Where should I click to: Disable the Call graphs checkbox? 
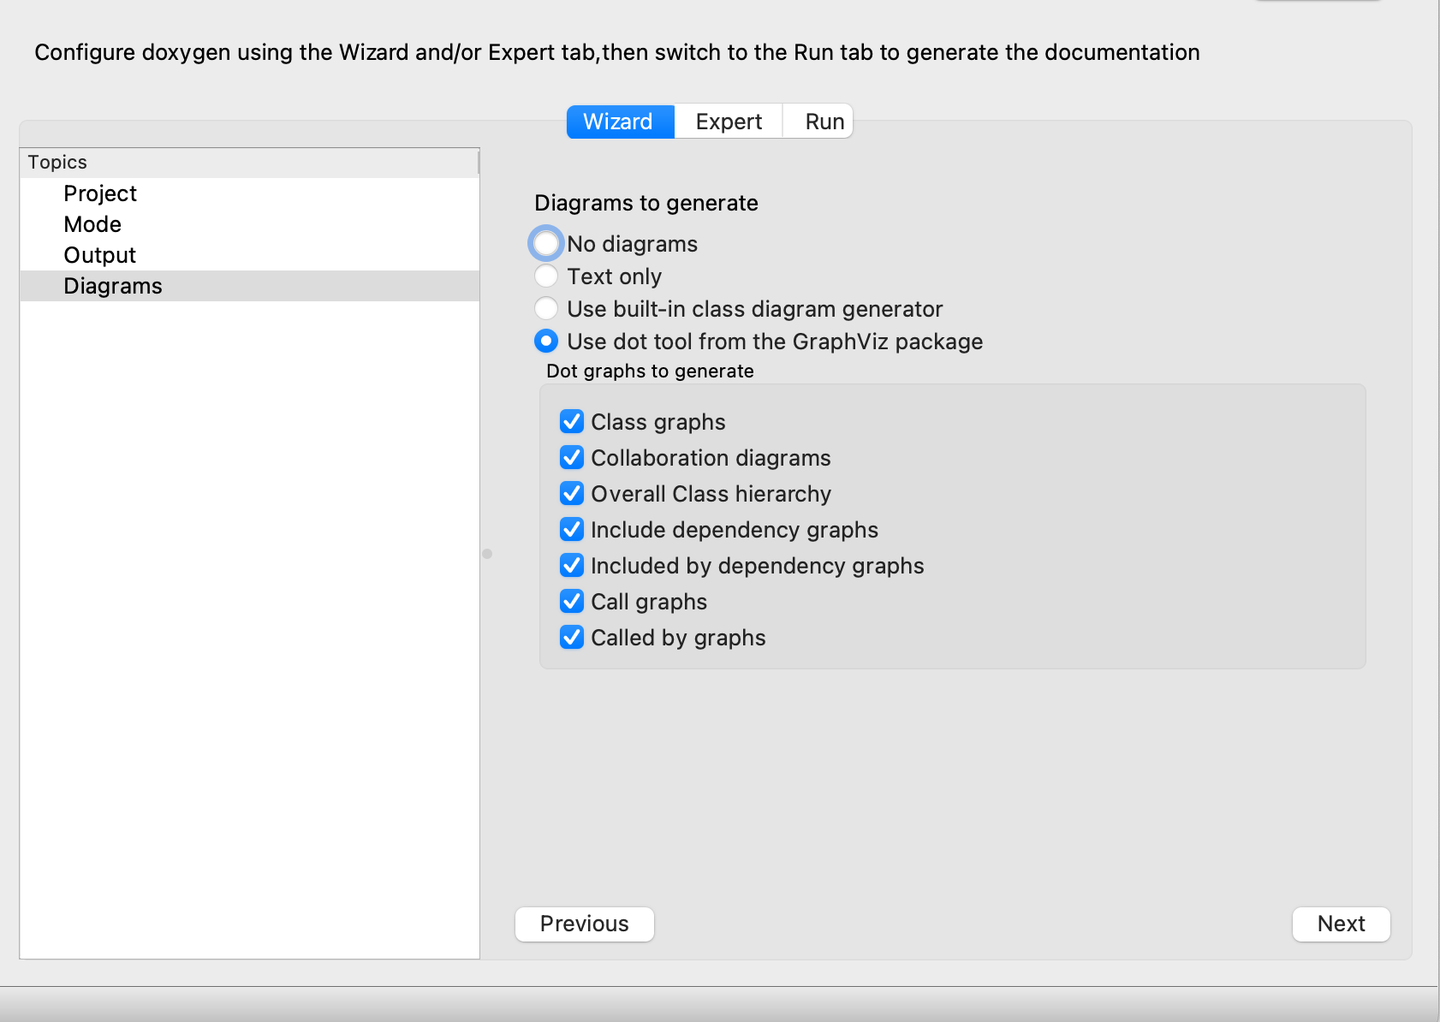(x=572, y=602)
